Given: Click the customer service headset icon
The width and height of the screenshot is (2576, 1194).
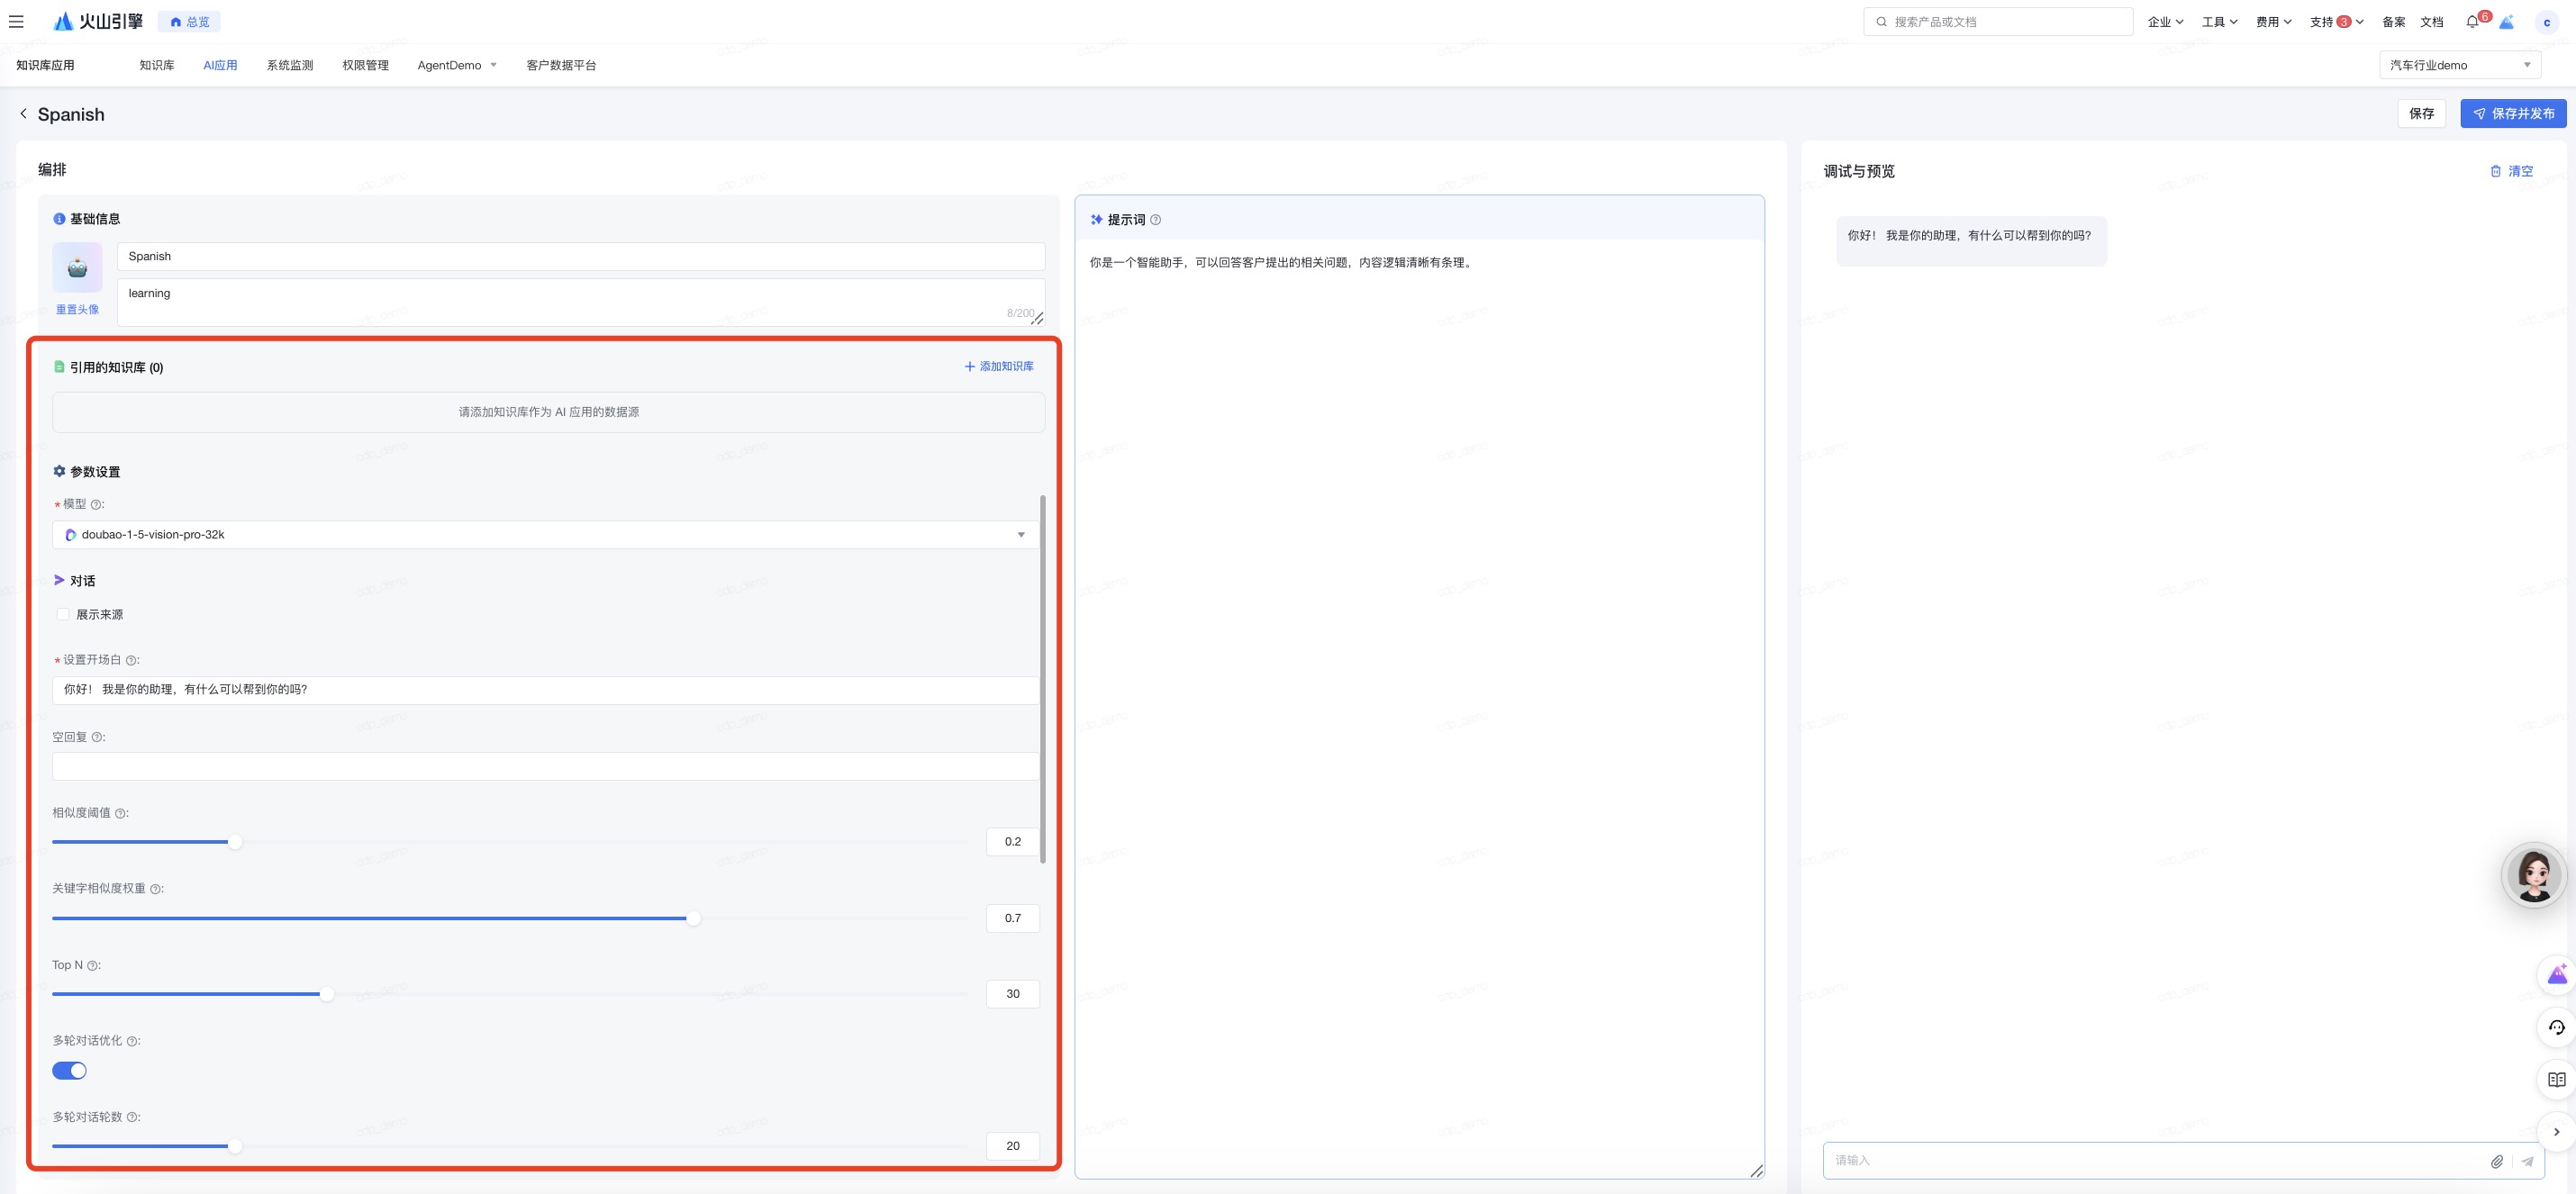Looking at the screenshot, I should [x=2556, y=1028].
